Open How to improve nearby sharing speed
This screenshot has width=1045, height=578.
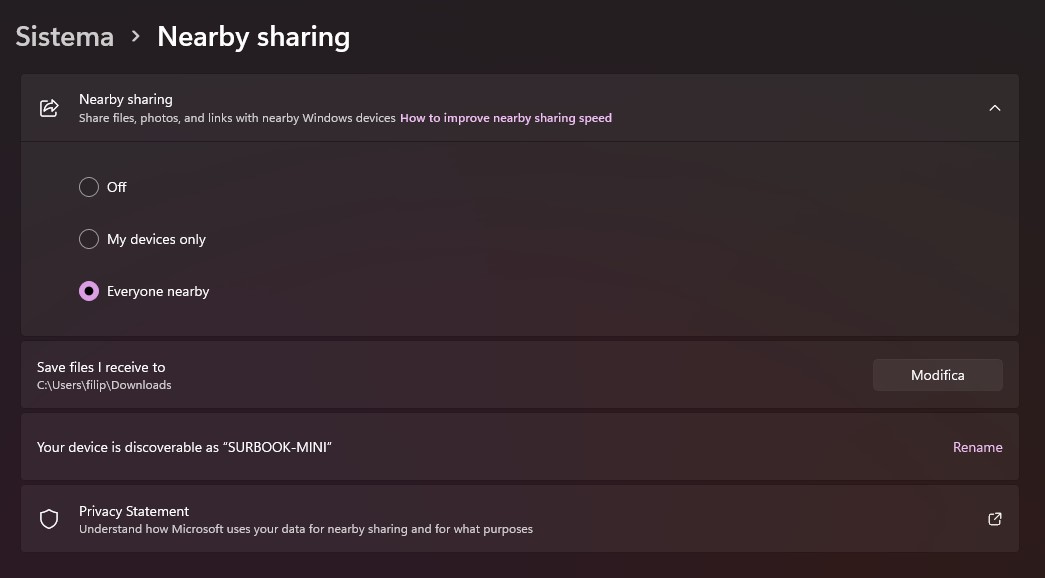click(x=506, y=118)
